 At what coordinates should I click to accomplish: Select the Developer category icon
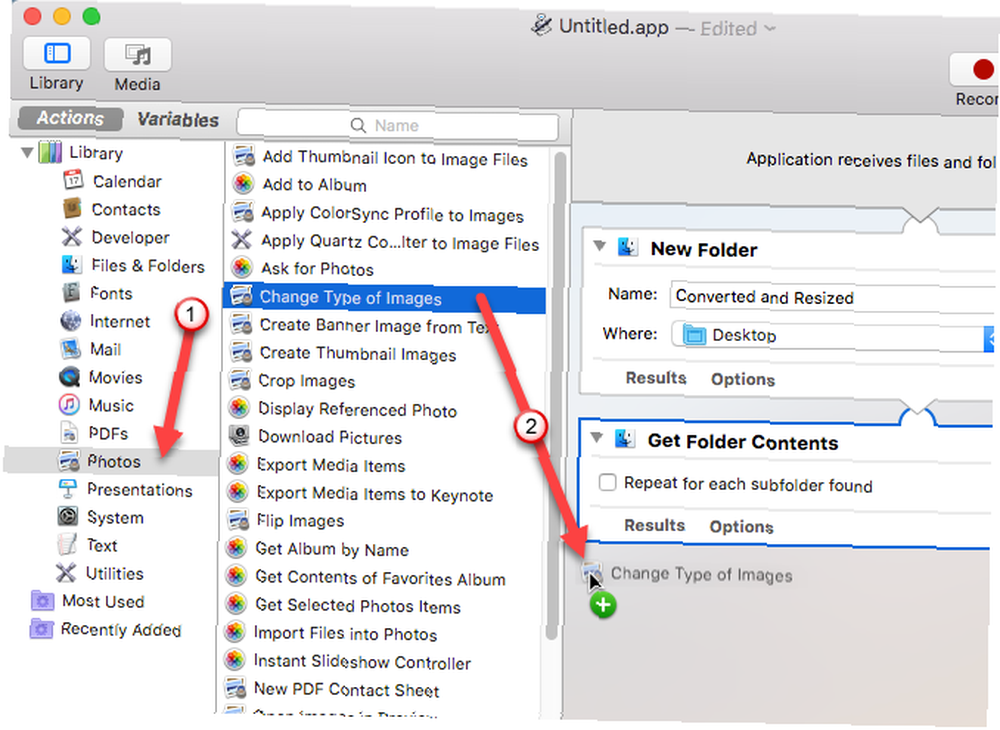pos(71,237)
